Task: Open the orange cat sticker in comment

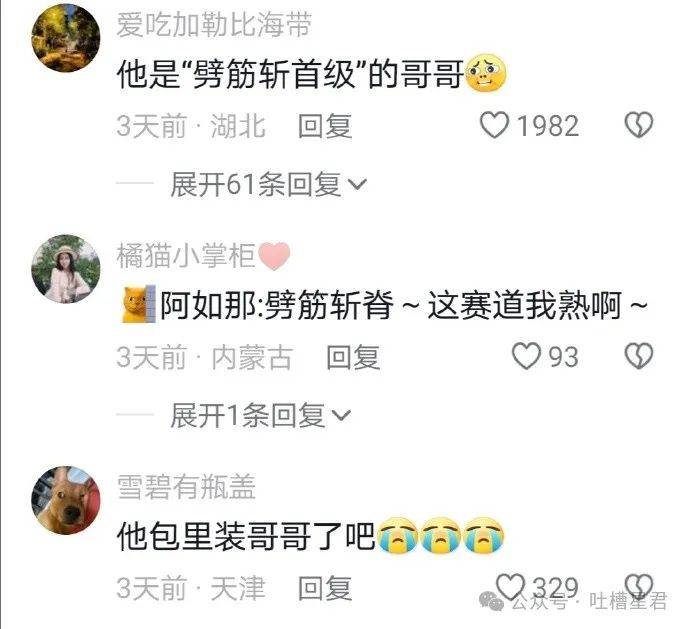Action: 138,304
